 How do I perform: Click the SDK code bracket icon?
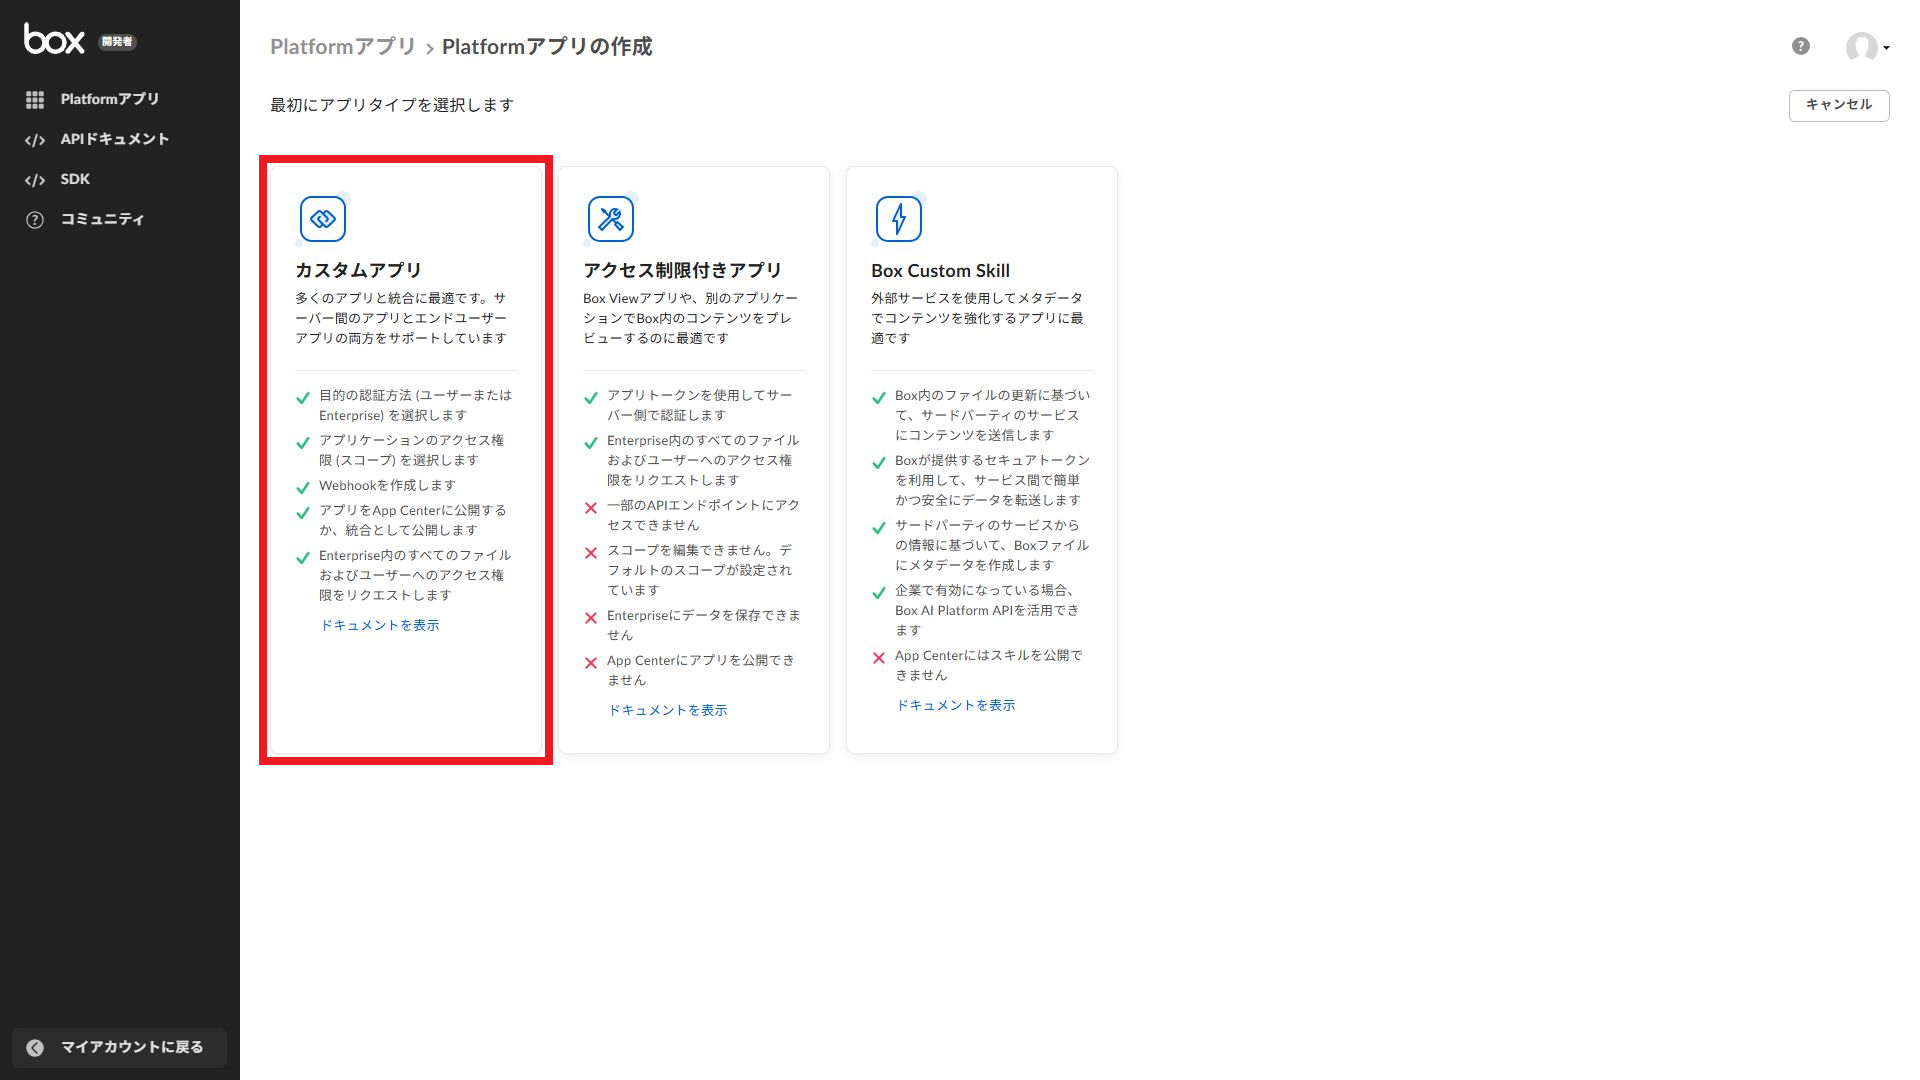click(x=35, y=180)
